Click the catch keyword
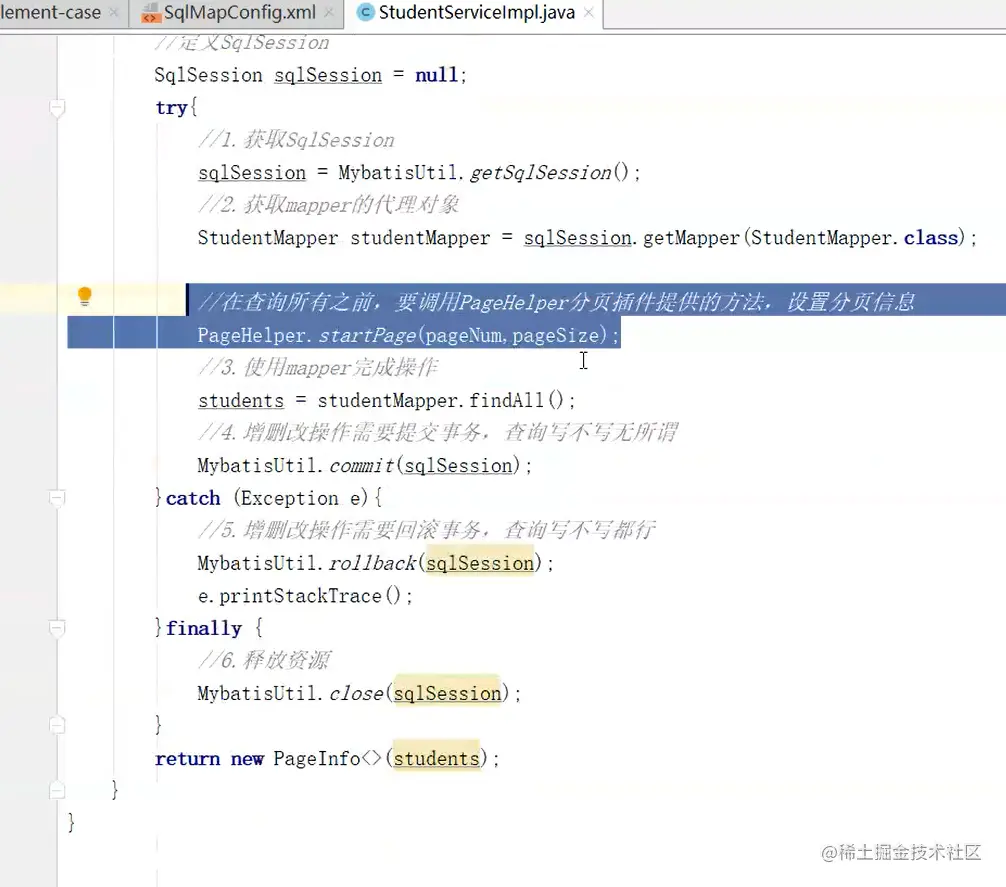Image resolution: width=1006 pixels, height=887 pixels. [192, 498]
